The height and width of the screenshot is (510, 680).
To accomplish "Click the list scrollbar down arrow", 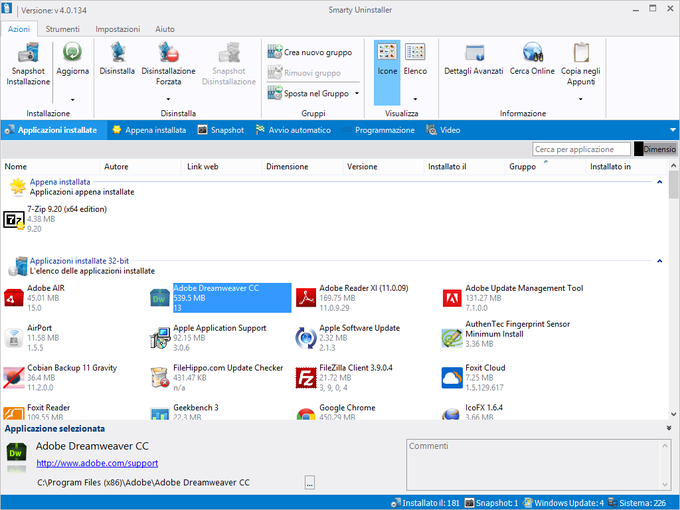I will [673, 414].
